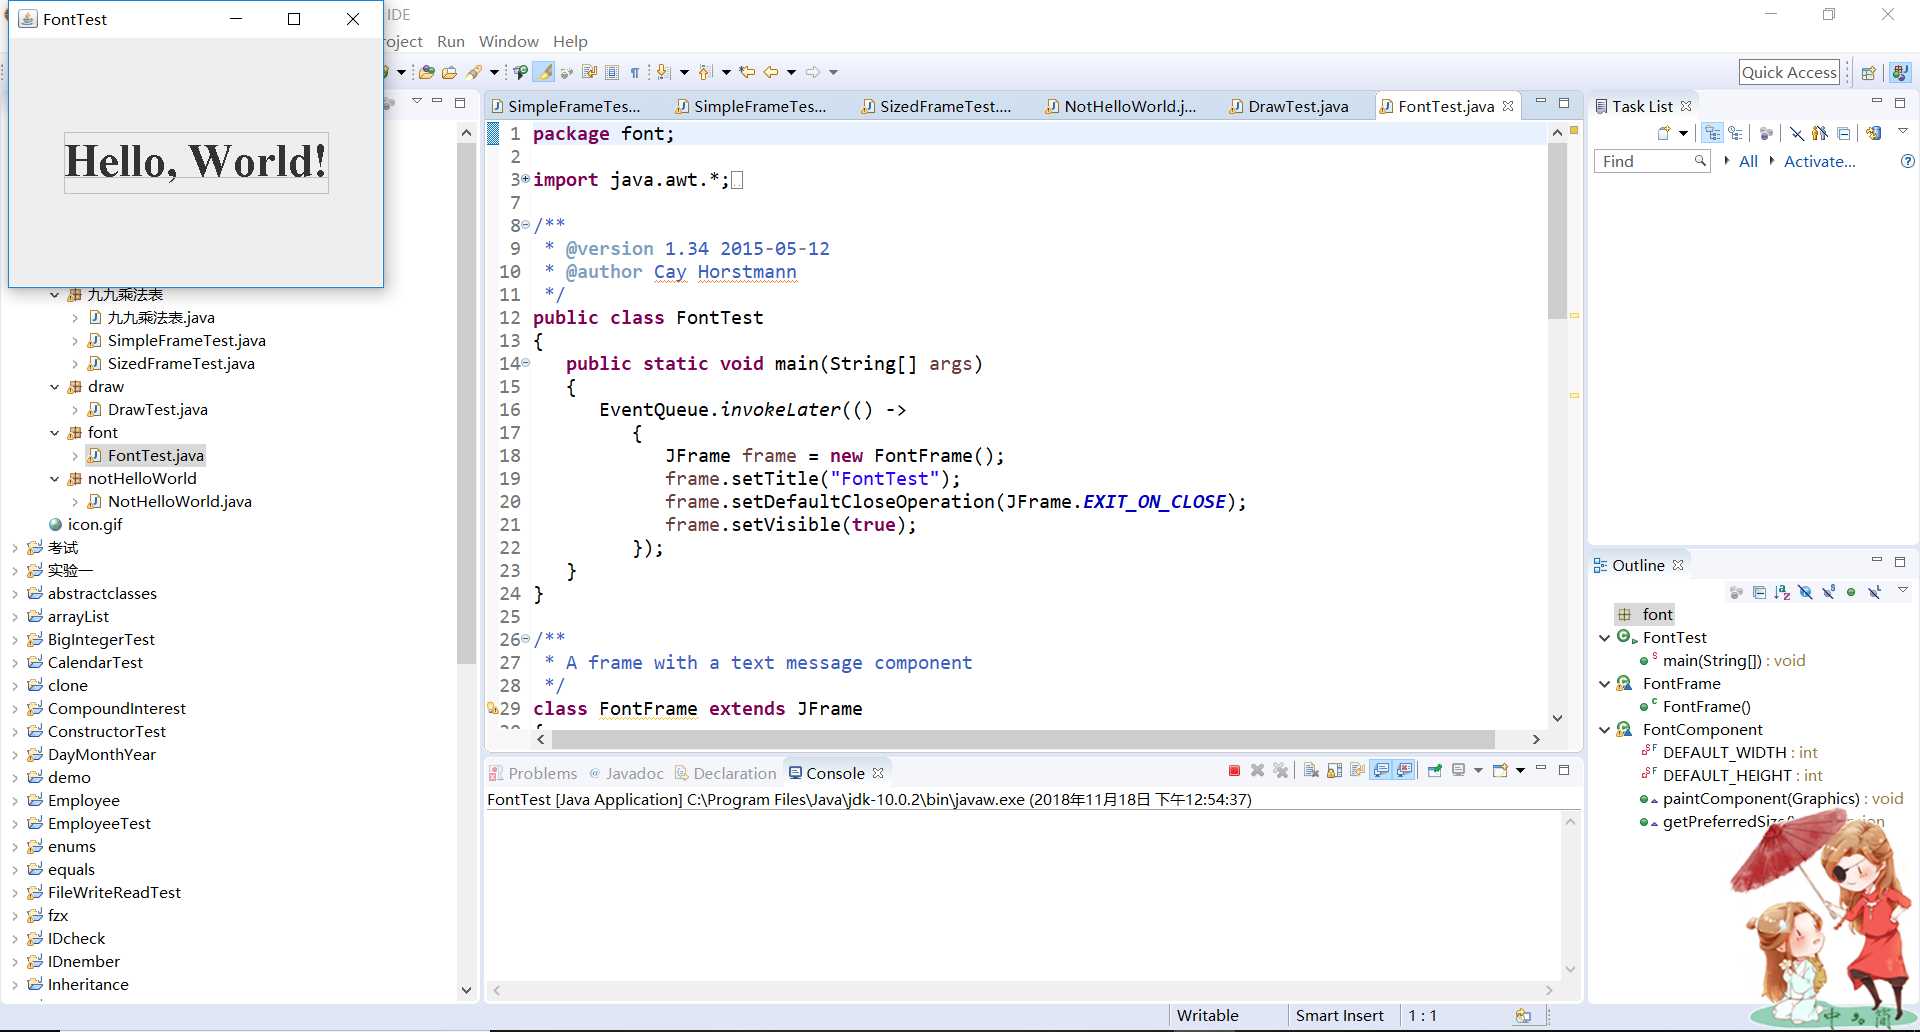Image resolution: width=1920 pixels, height=1032 pixels.
Task: Click the Clear Console icon
Action: 1311,770
